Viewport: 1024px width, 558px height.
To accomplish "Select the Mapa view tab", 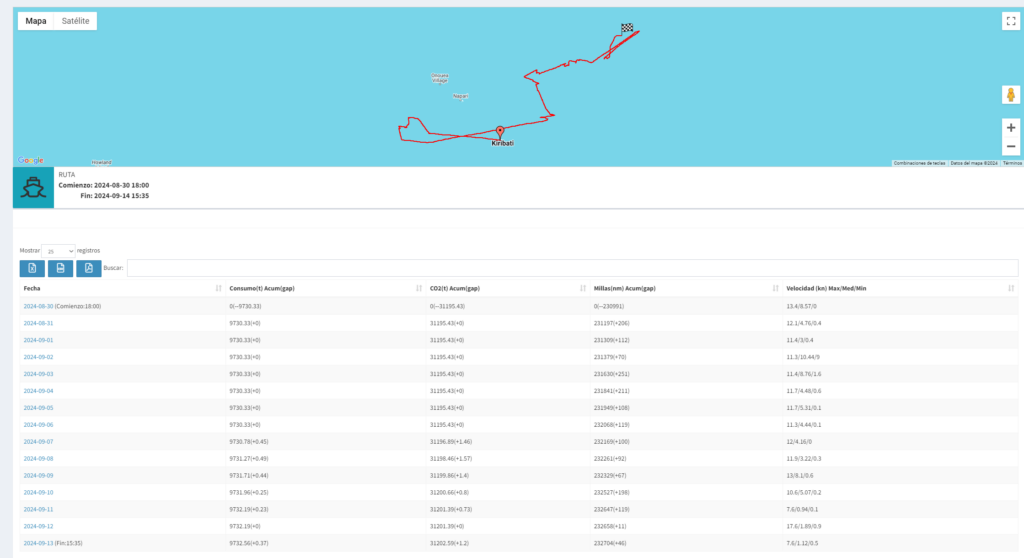I will [35, 21].
